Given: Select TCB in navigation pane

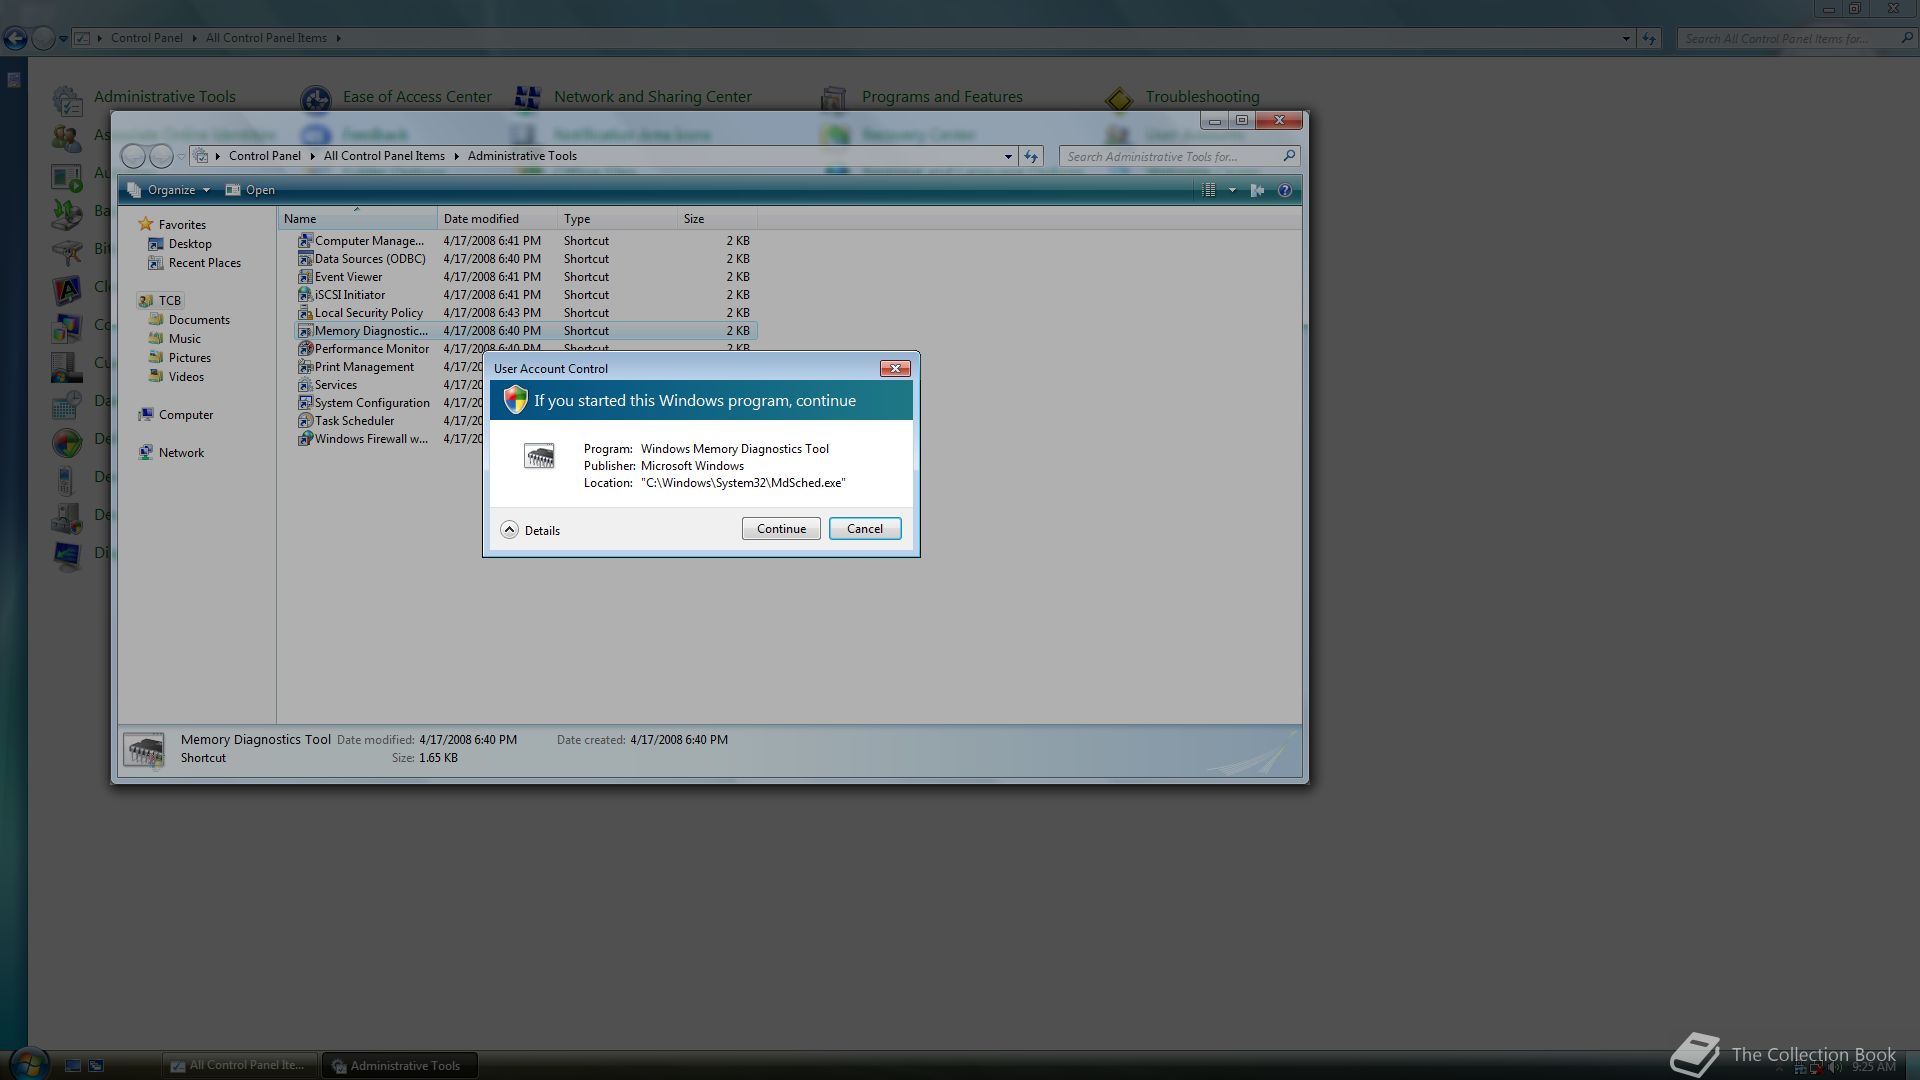Looking at the screenshot, I should pyautogui.click(x=160, y=300).
